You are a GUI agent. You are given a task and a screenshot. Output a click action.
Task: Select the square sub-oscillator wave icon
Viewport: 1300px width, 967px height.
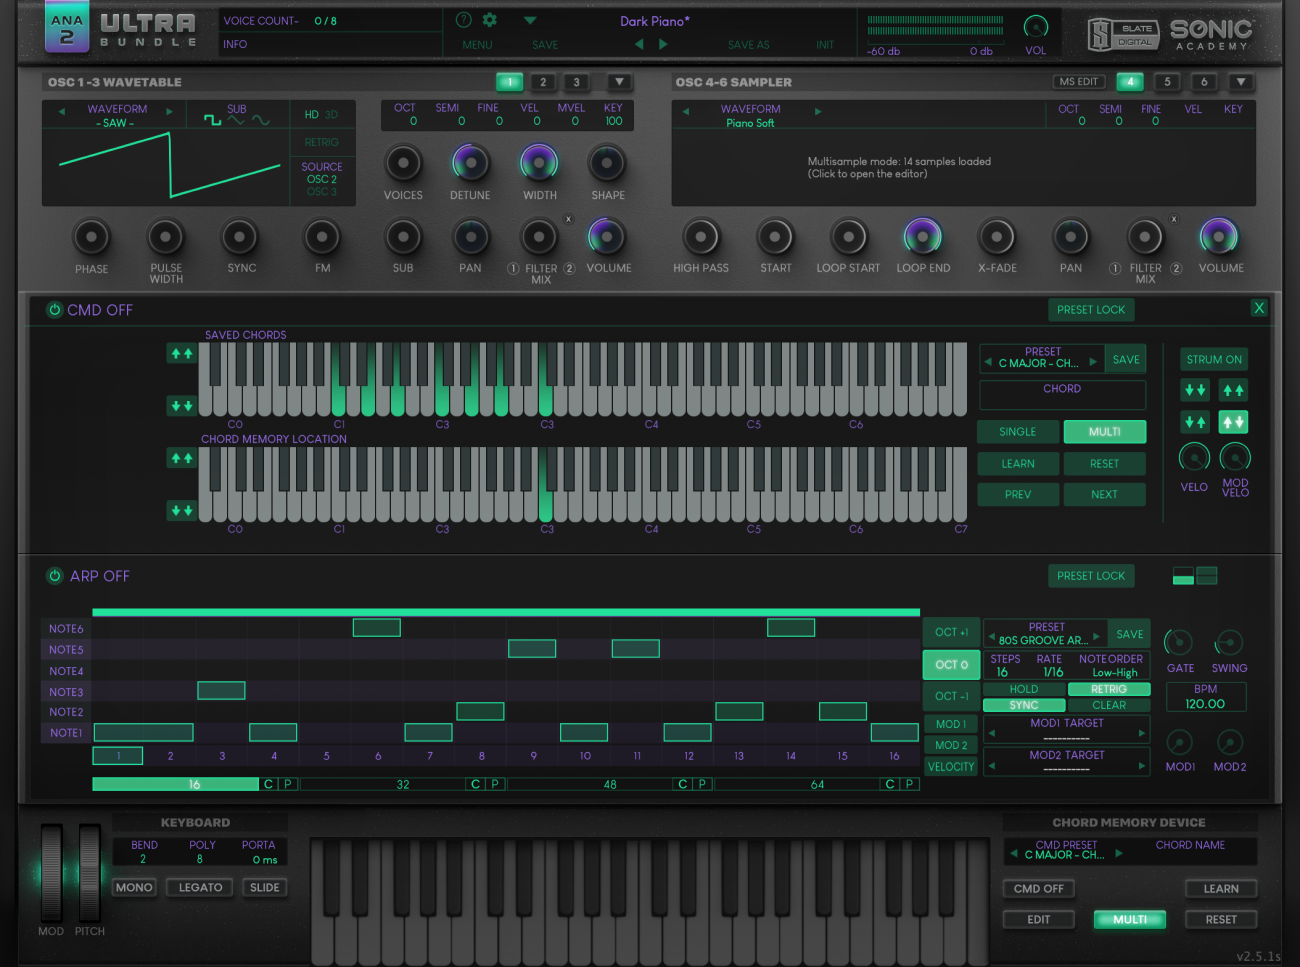213,121
